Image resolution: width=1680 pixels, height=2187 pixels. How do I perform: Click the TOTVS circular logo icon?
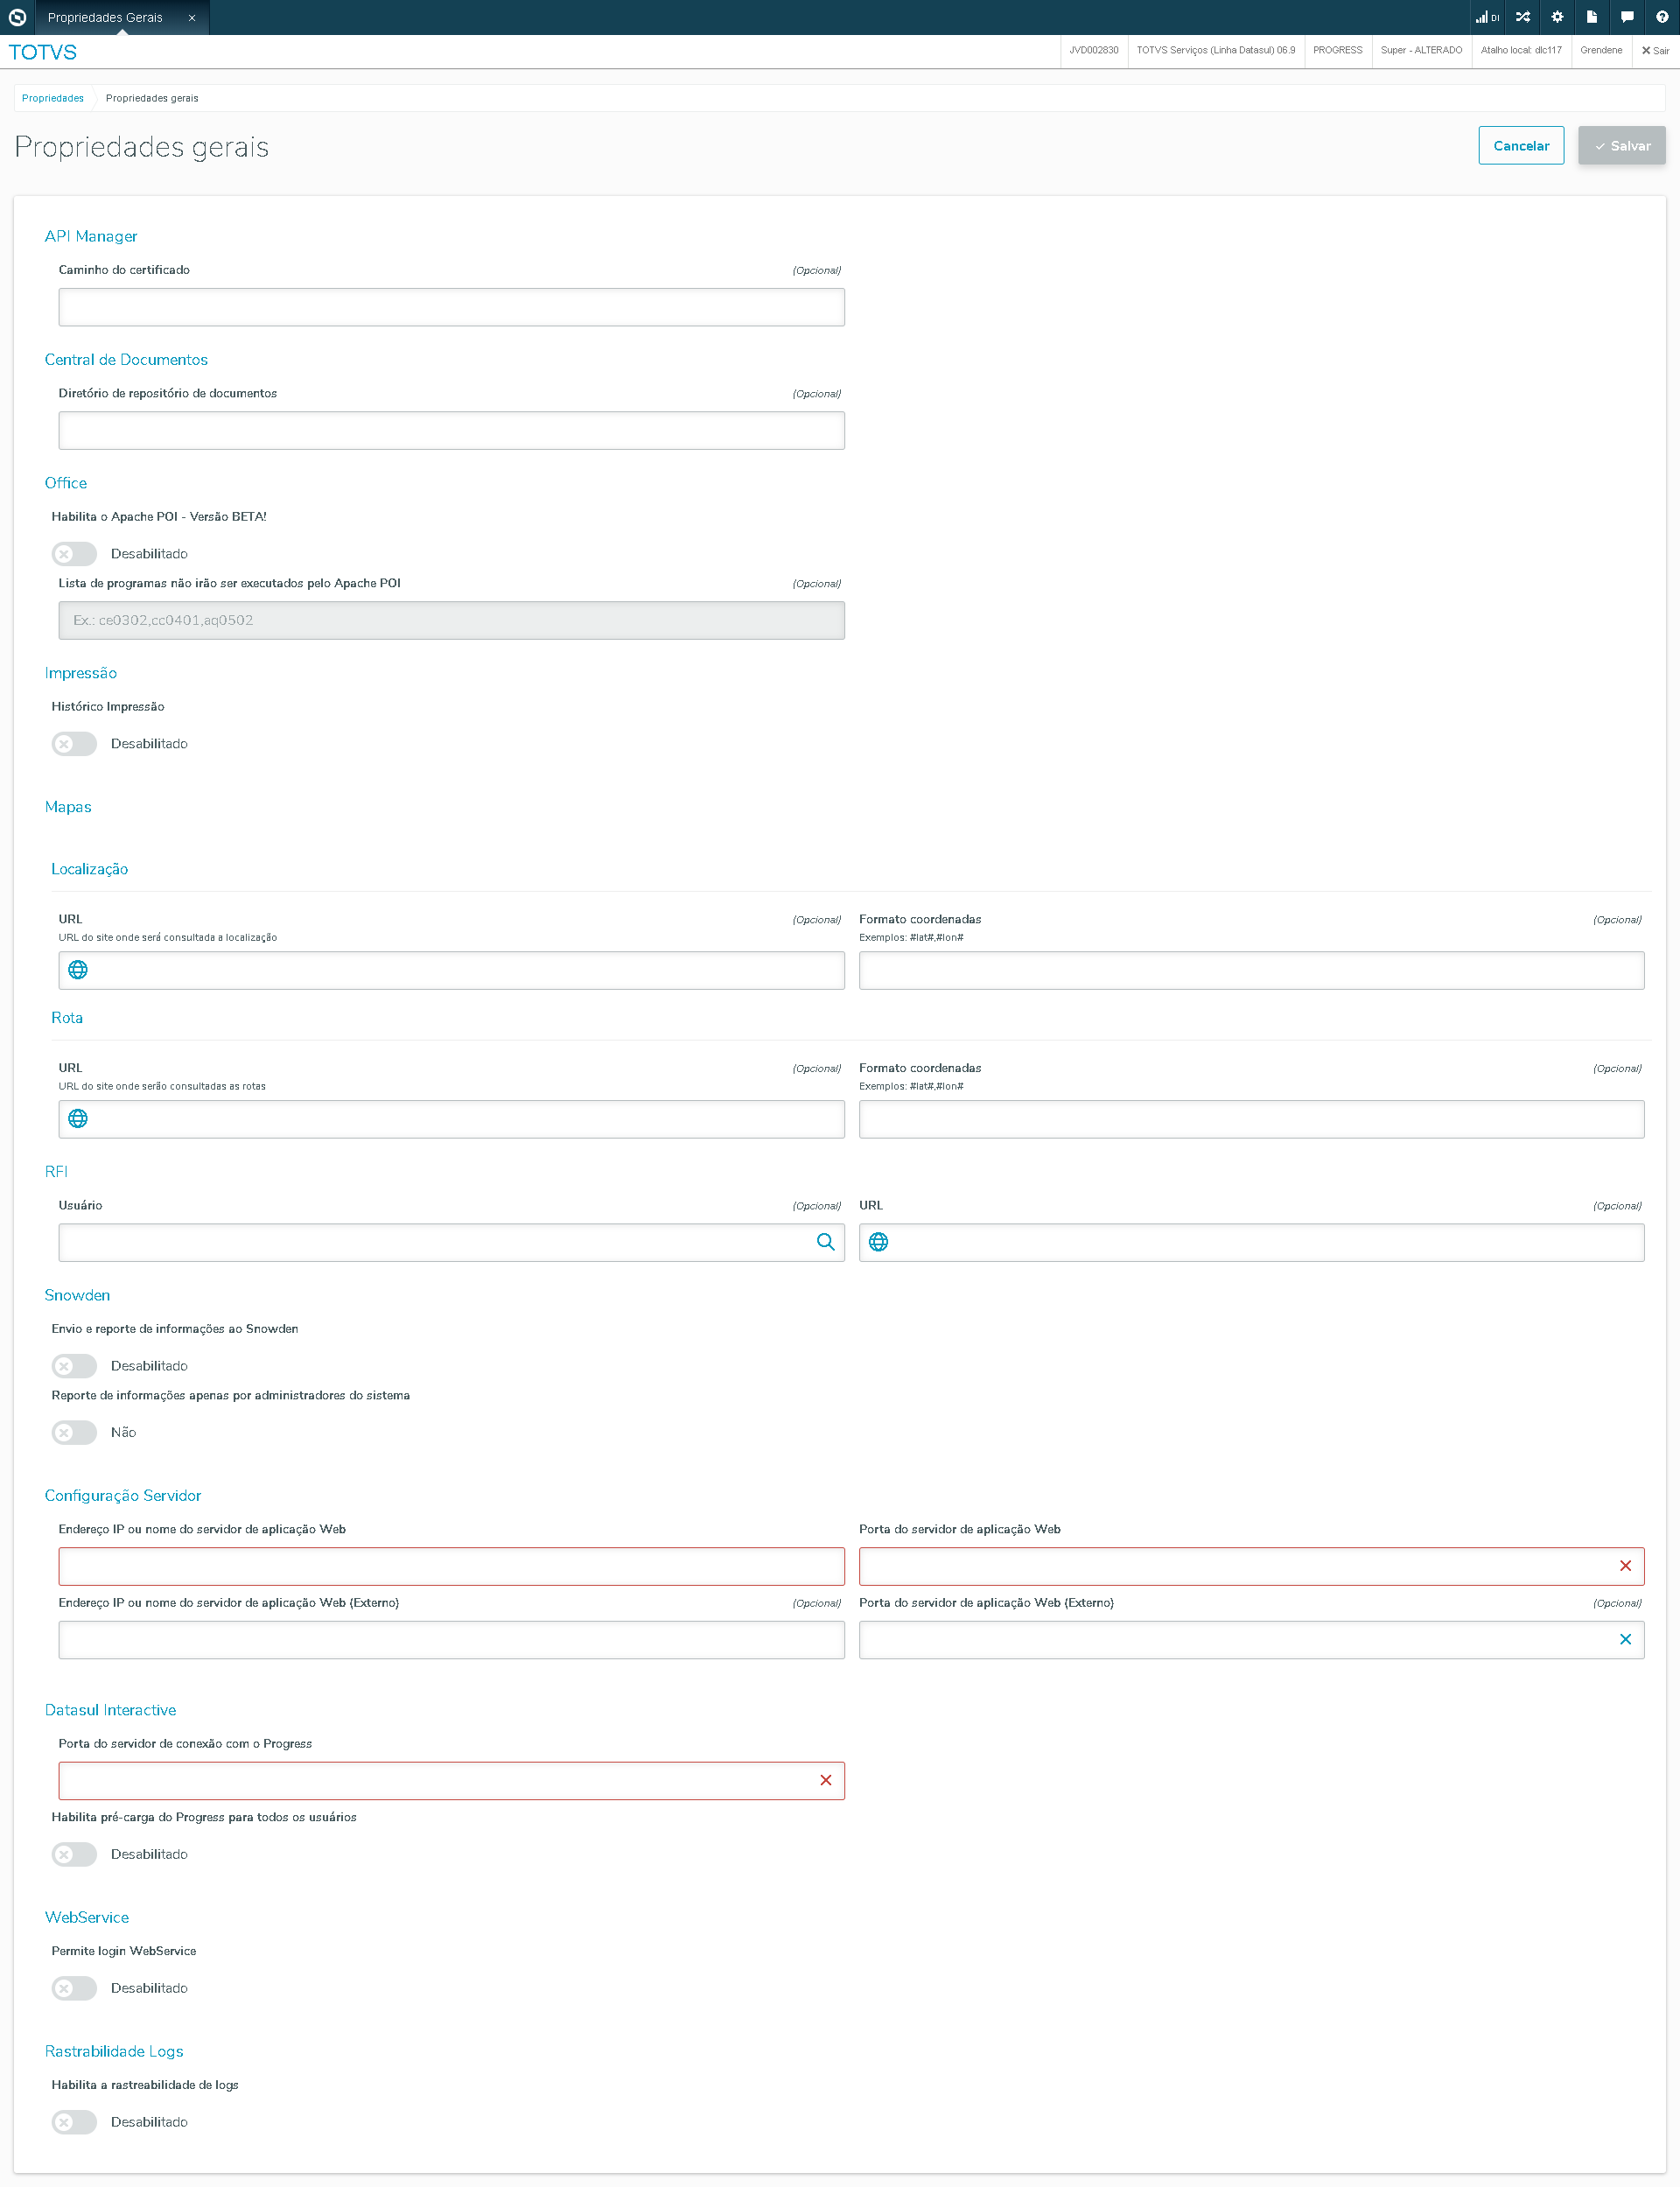17,17
